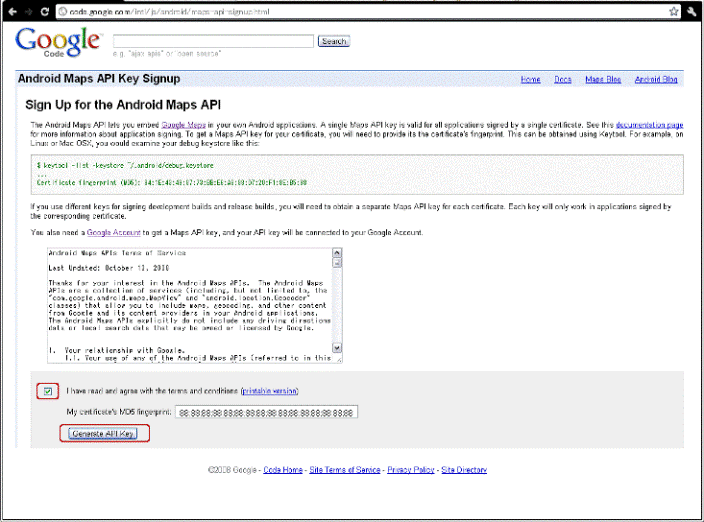Click the terms text area resize grip
704x522 pixels.
click(x=339, y=360)
